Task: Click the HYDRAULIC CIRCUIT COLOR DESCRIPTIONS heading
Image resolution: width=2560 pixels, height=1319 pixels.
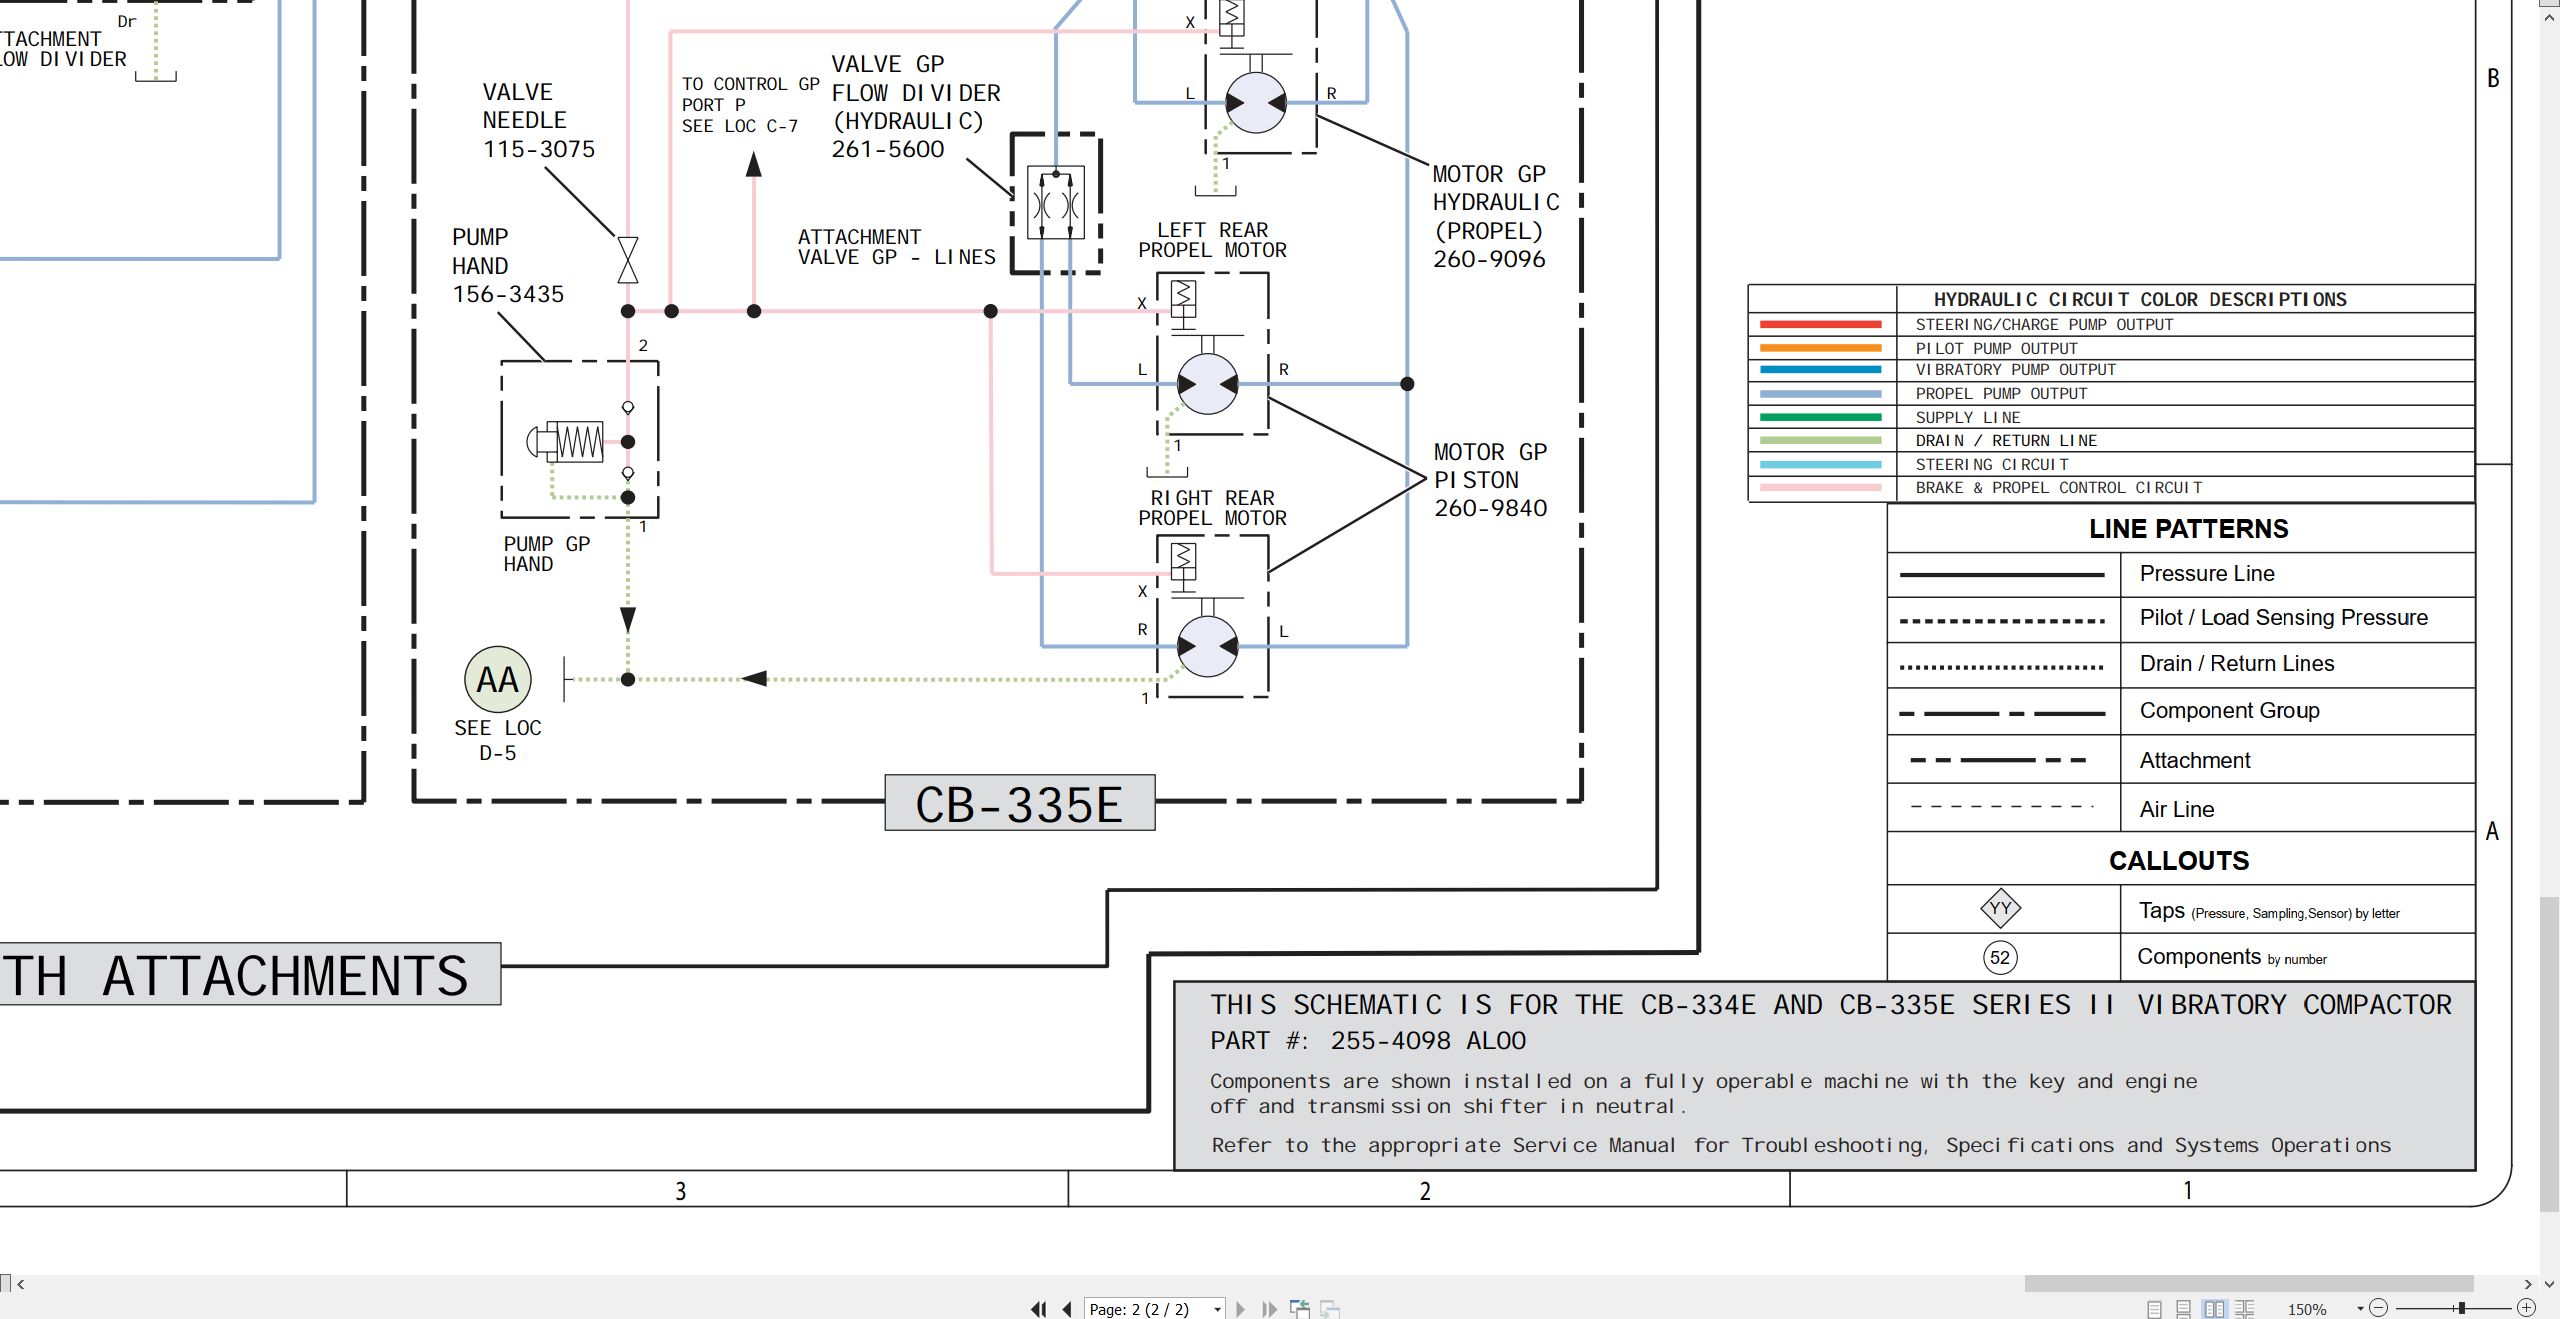Action: coord(2140,299)
